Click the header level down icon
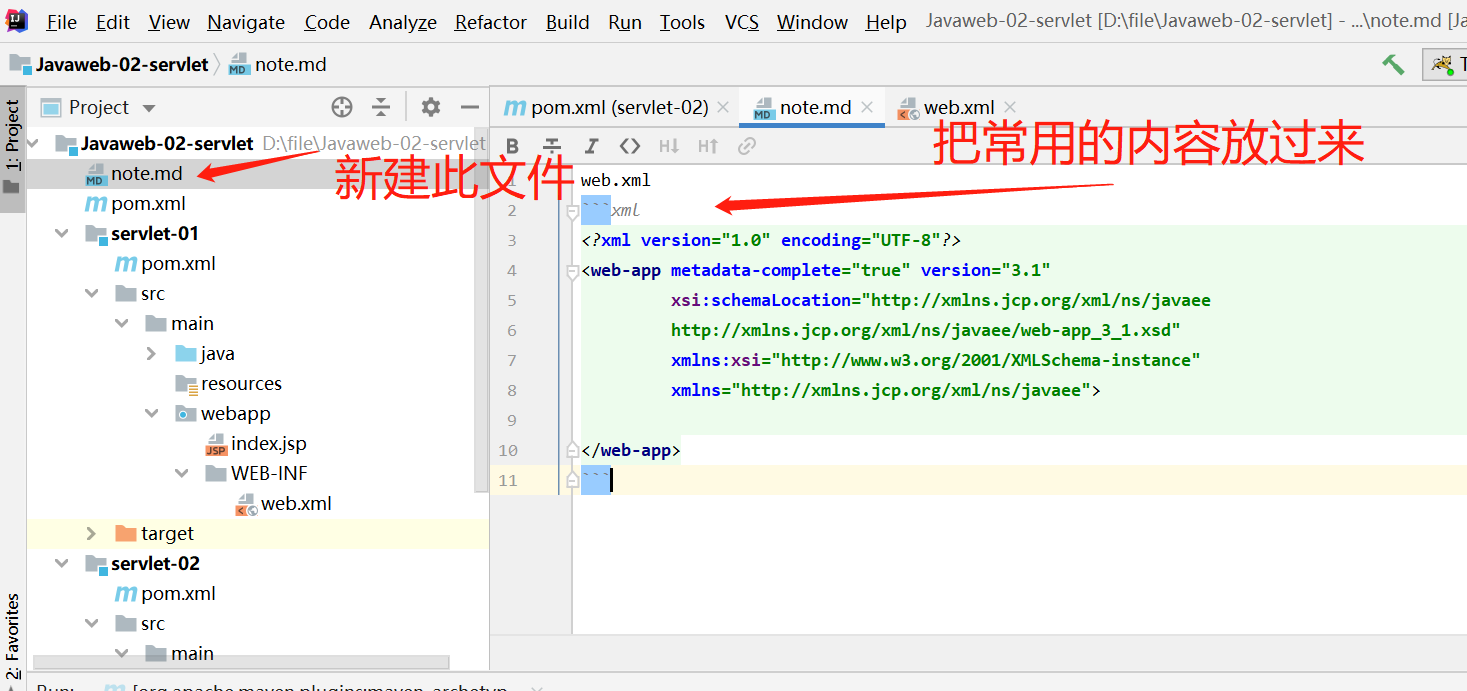This screenshot has height=691, width=1467. (x=669, y=146)
